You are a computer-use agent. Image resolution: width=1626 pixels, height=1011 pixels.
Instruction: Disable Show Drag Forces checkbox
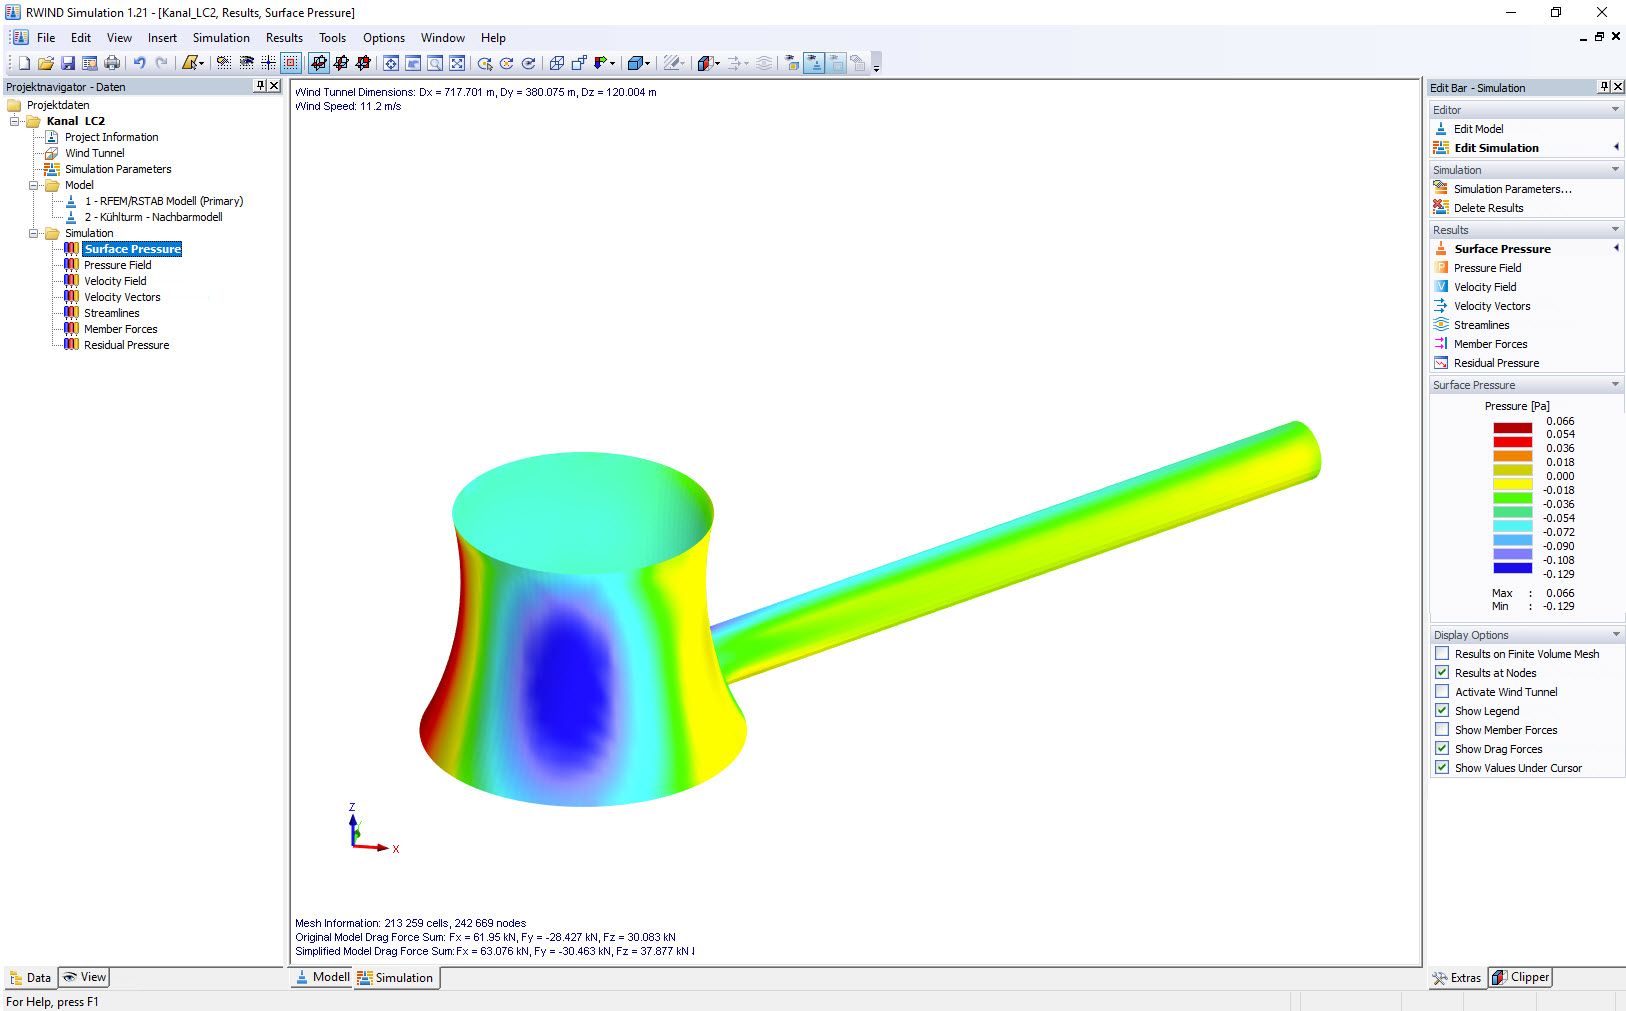(1442, 749)
